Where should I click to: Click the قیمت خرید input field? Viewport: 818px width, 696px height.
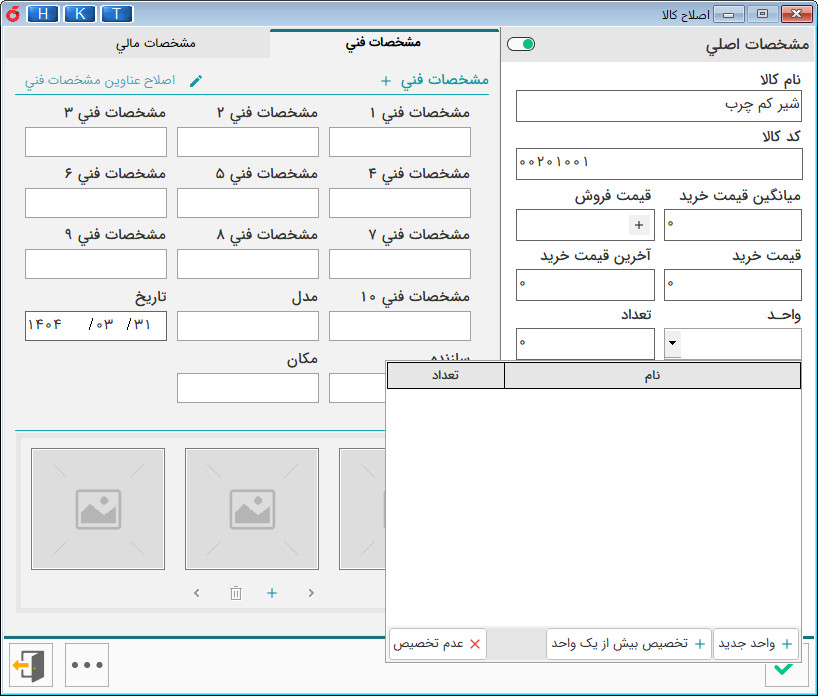click(732, 285)
